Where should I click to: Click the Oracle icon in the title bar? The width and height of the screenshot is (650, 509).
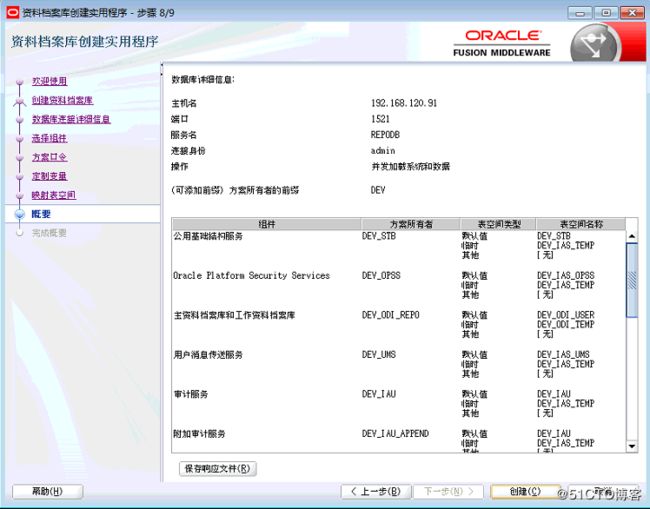[x=13, y=12]
